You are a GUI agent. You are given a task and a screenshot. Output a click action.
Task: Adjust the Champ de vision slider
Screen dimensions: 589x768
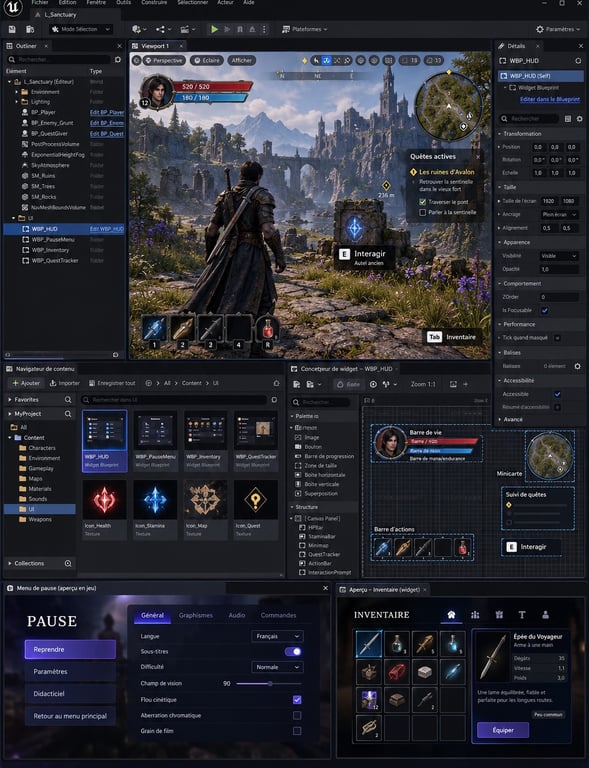click(269, 684)
